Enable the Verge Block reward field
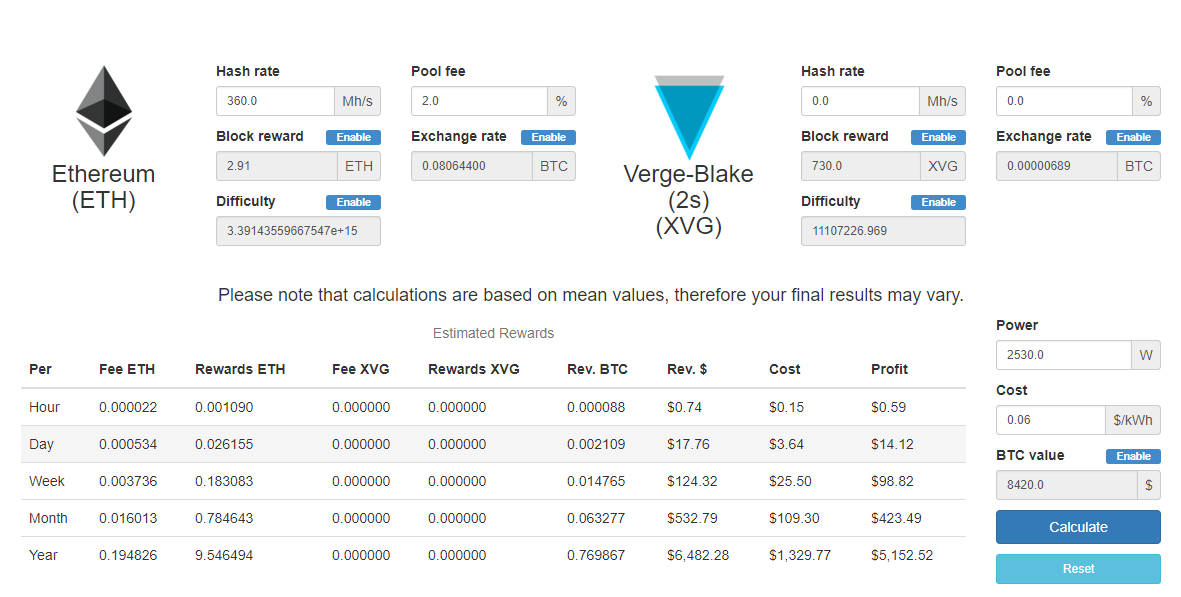The width and height of the screenshot is (1181, 597). coord(938,137)
